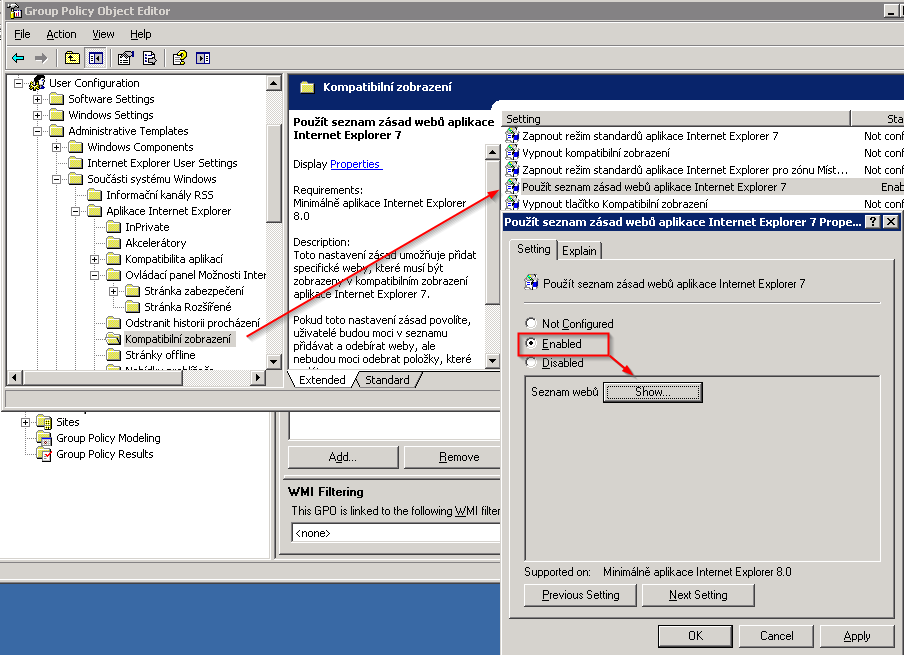Click the tree pane scroll-down arrow
Viewport: 904px width, 655px height.
274,362
